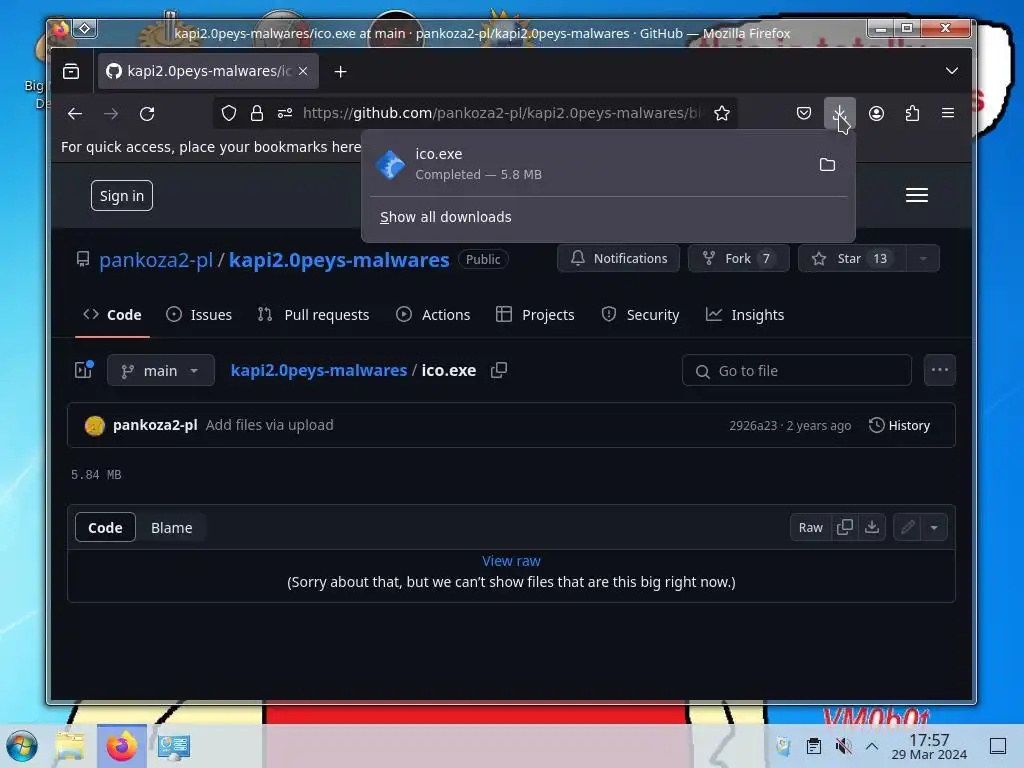Open kapi2.0peys-malwares breadcrumb link
This screenshot has height=768, width=1024.
point(319,370)
